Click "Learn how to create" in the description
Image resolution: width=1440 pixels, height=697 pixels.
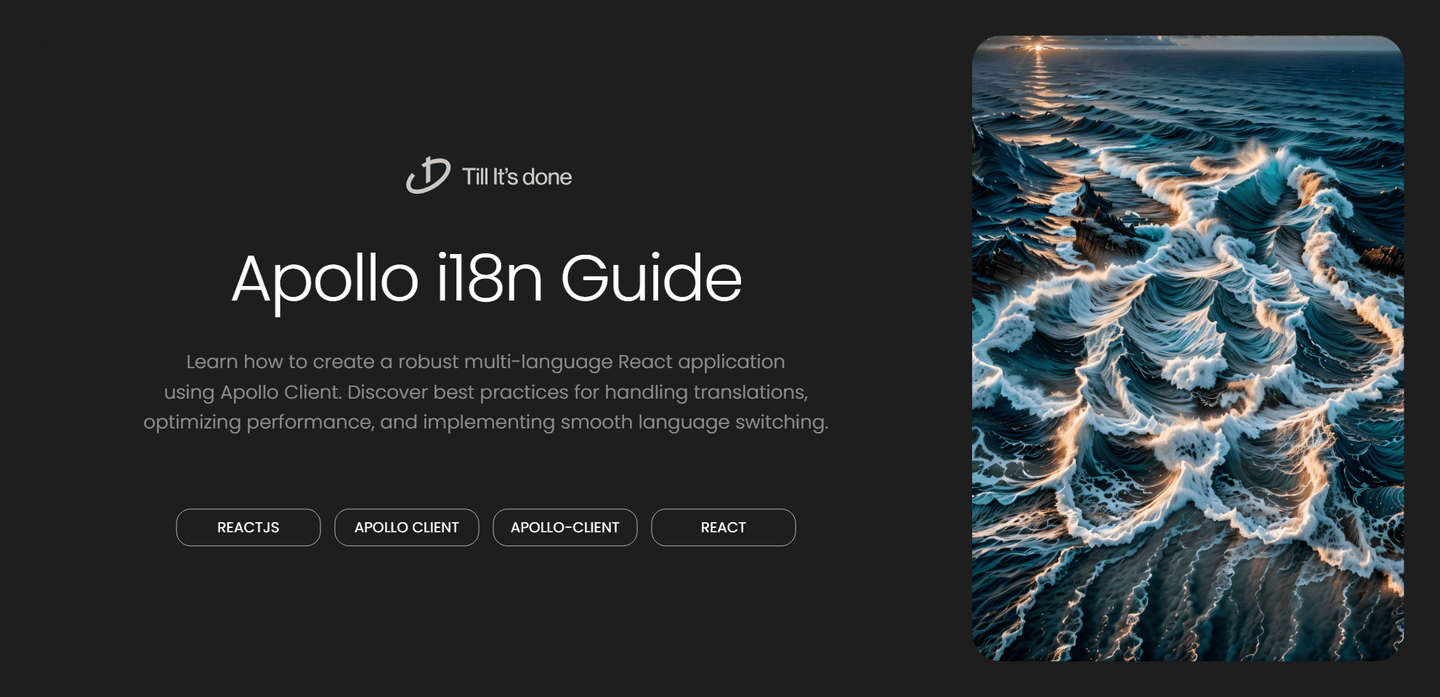click(267, 361)
